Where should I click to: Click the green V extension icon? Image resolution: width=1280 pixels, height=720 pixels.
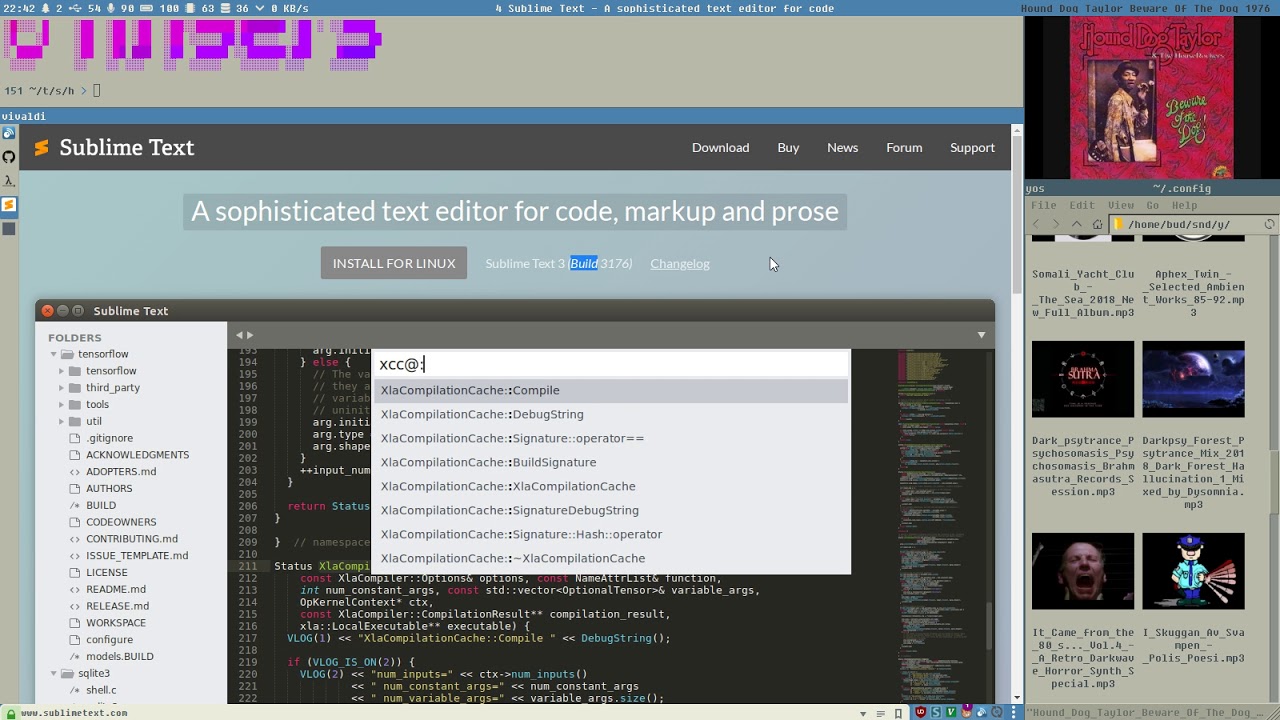(x=951, y=712)
